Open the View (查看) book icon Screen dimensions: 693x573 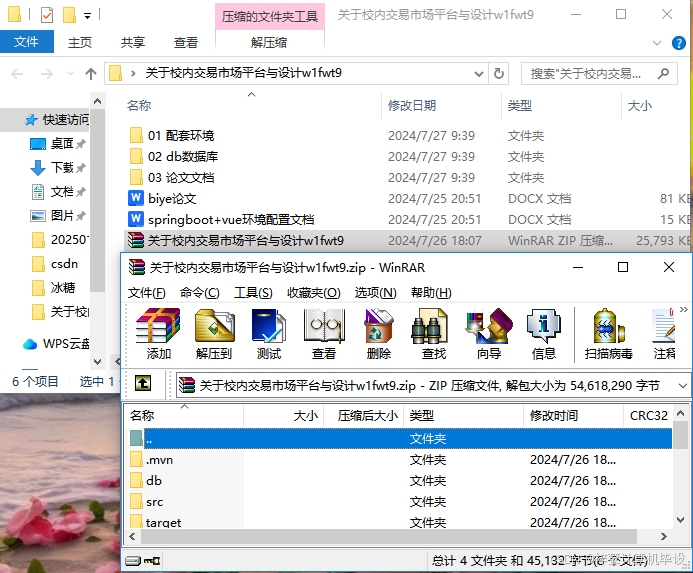(324, 334)
